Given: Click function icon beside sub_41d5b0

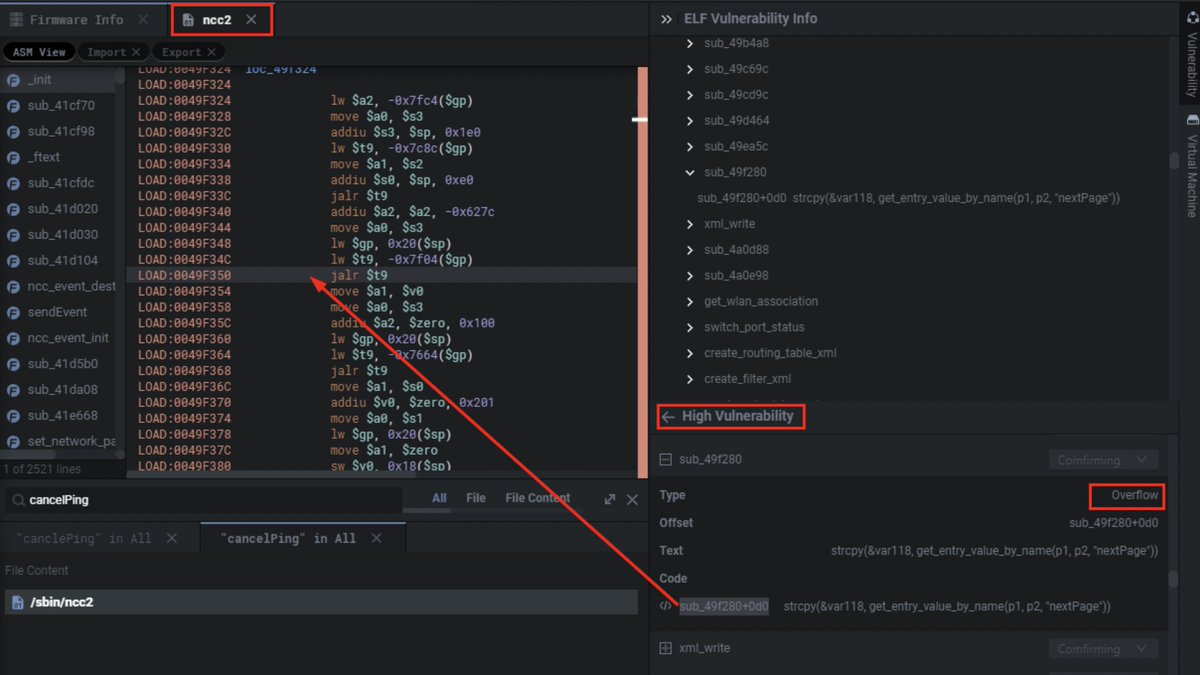Looking at the screenshot, I should 14,364.
